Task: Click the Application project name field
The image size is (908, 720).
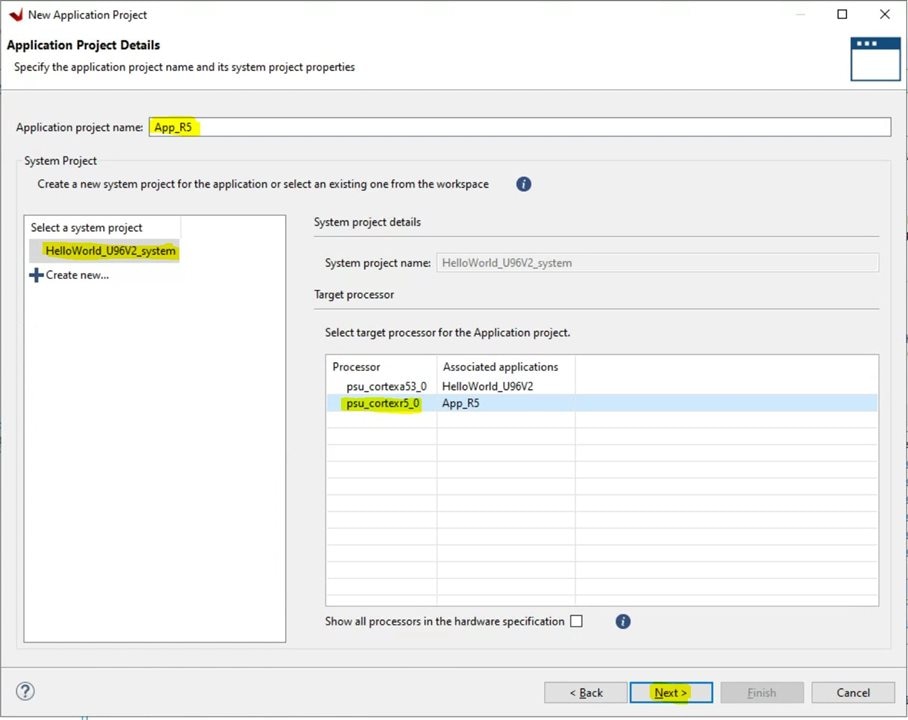Action: [520, 127]
